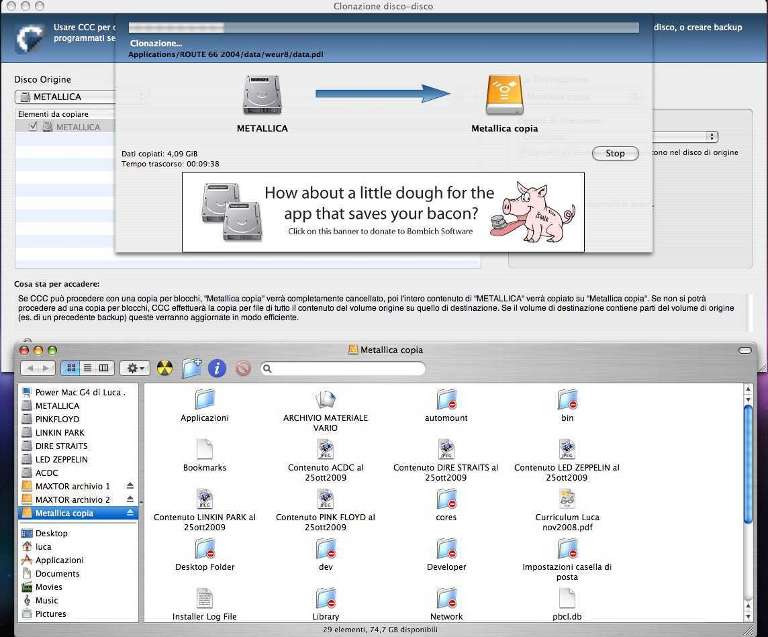Select the Developer folder icon
Screen dimensions: 768x637
pyautogui.click(x=446, y=548)
